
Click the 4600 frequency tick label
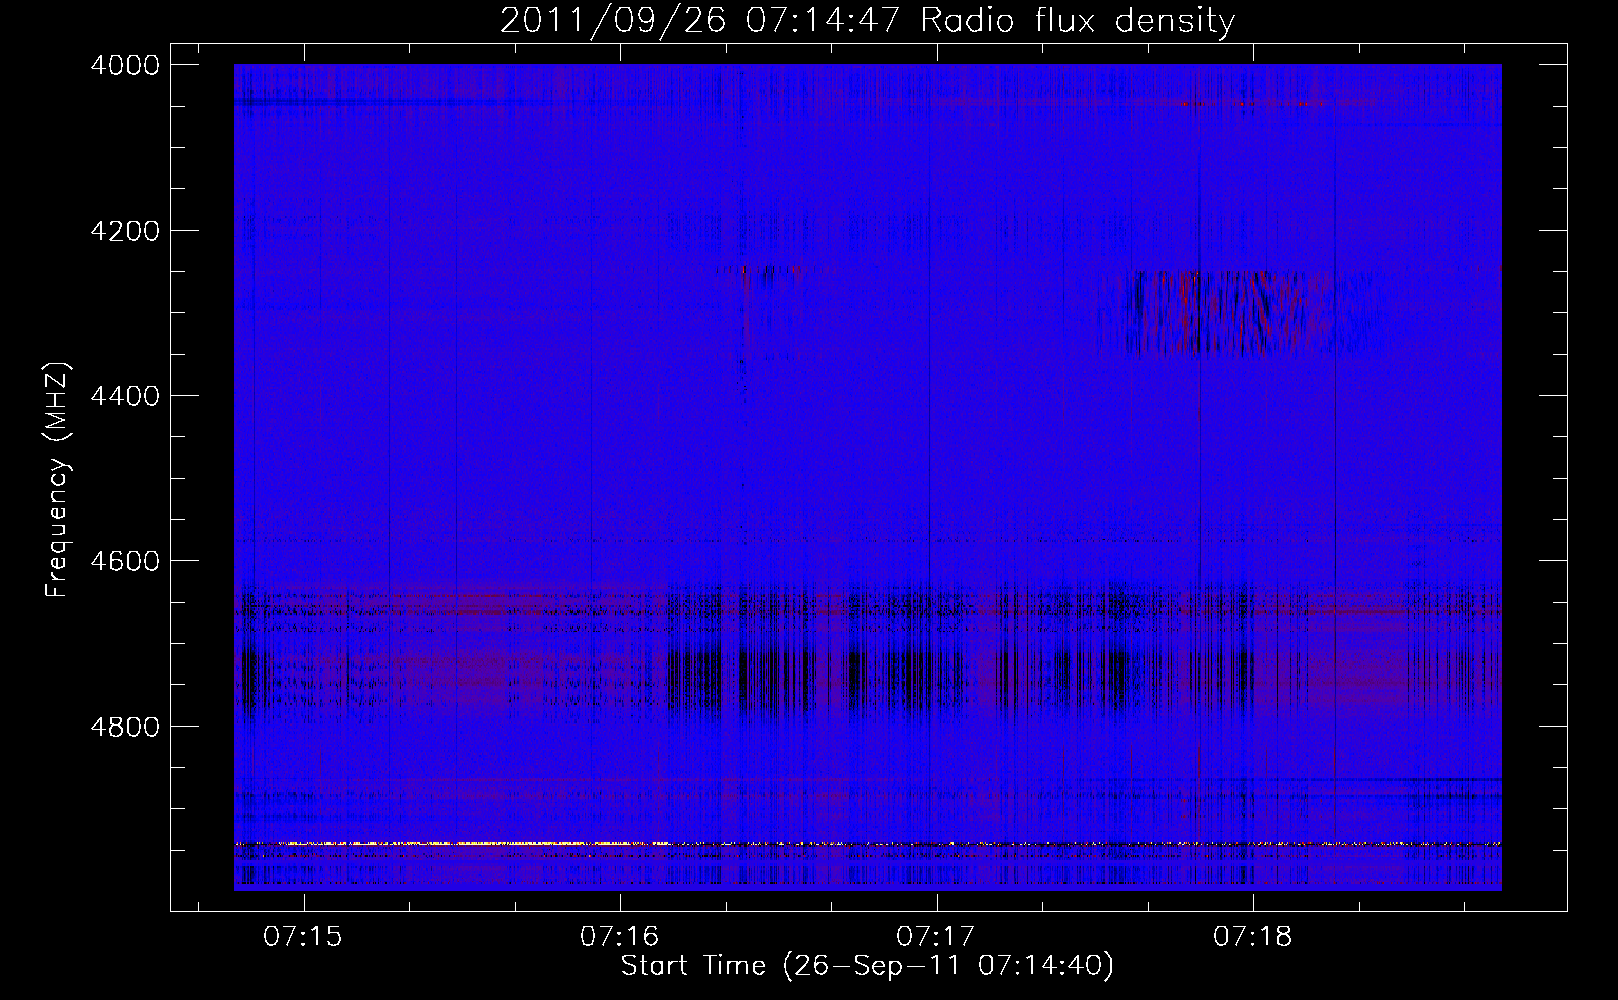(x=125, y=561)
